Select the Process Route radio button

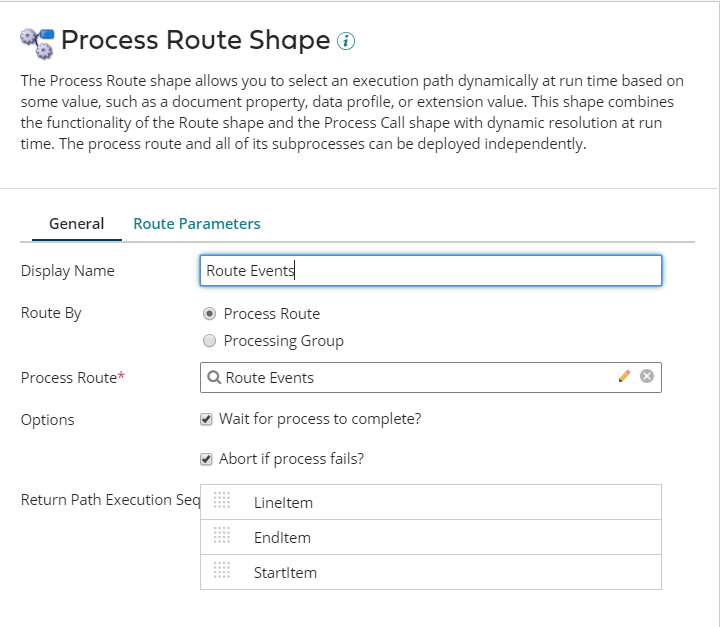(209, 313)
